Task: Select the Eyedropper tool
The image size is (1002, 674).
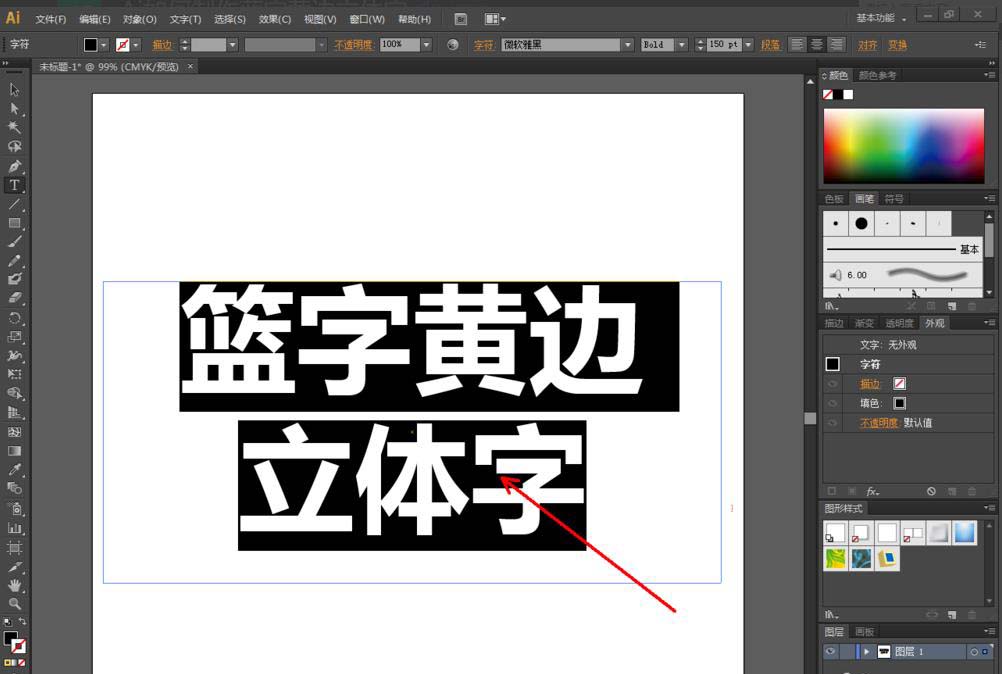Action: 14,470
